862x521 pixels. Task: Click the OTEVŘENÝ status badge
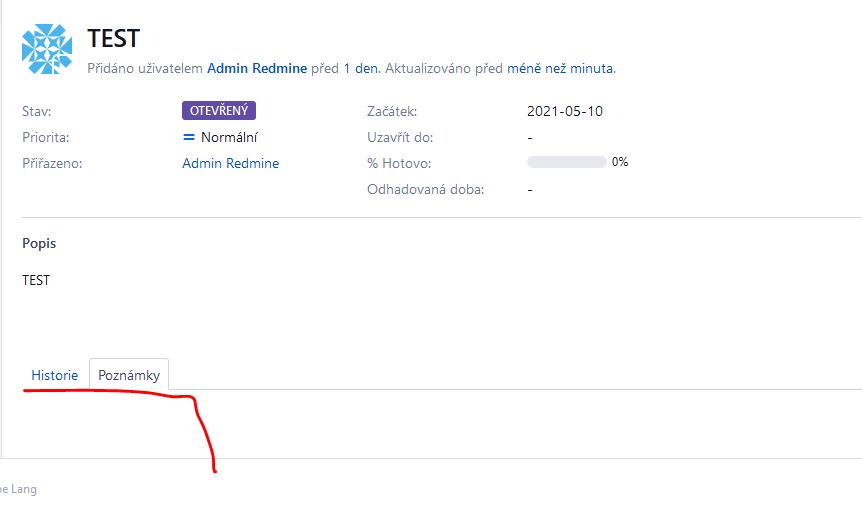tap(219, 110)
